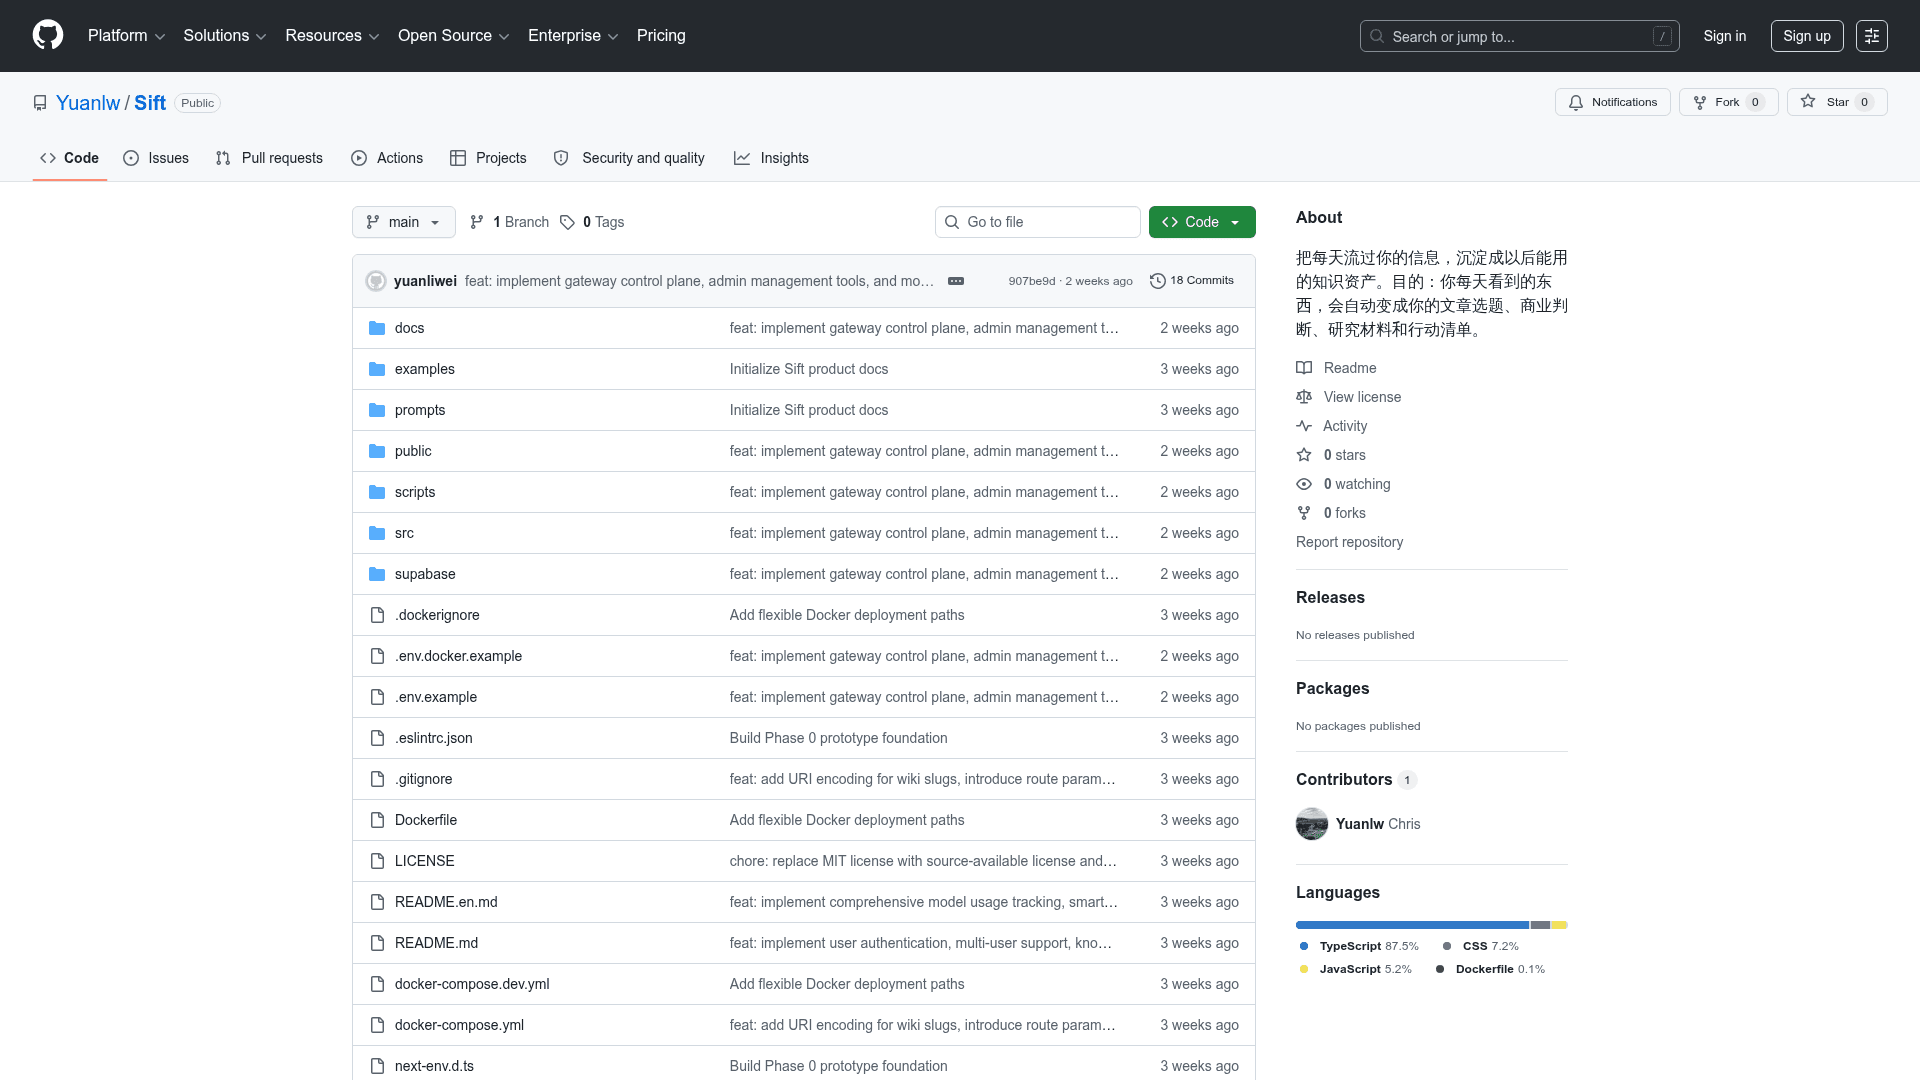Click the stars icon in About
The height and width of the screenshot is (1080, 1920).
[1304, 455]
